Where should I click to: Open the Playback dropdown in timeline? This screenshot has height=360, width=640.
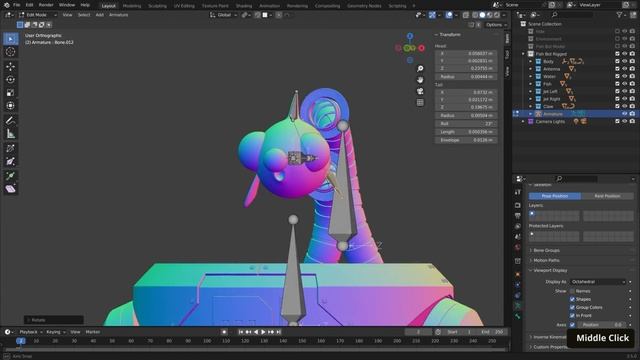31,332
